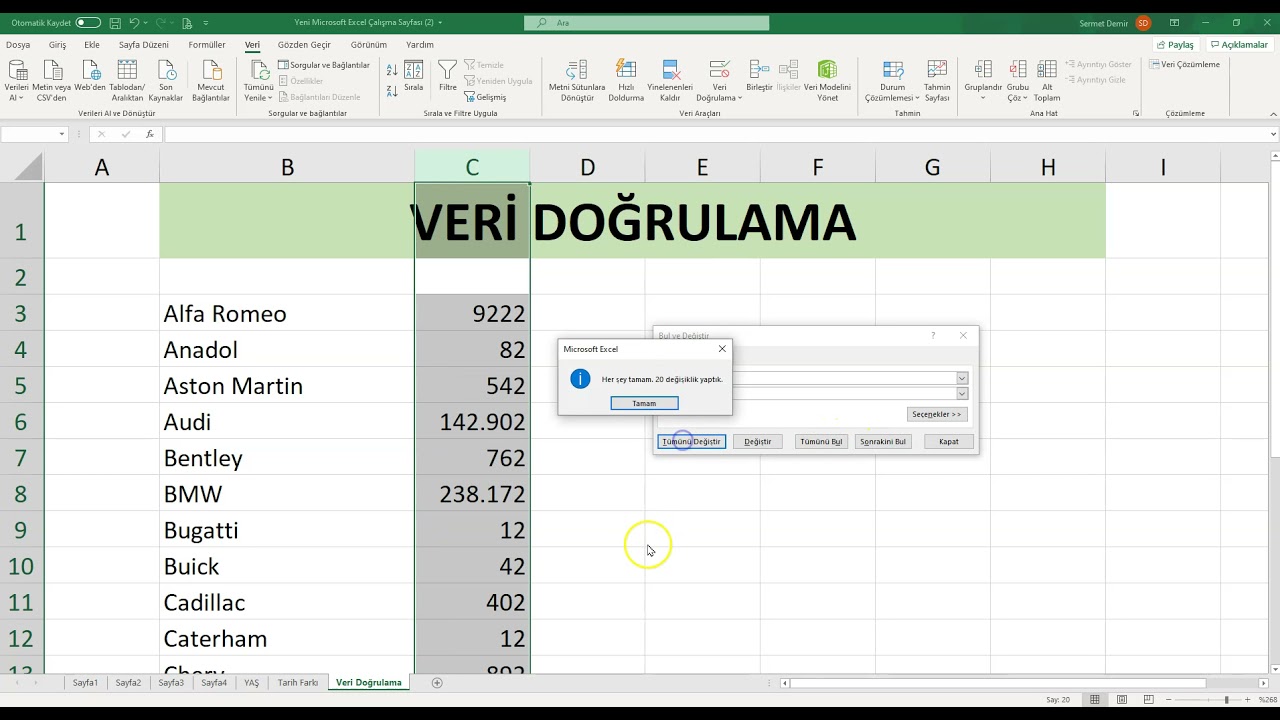Open the Dosya menu

click(x=18, y=45)
